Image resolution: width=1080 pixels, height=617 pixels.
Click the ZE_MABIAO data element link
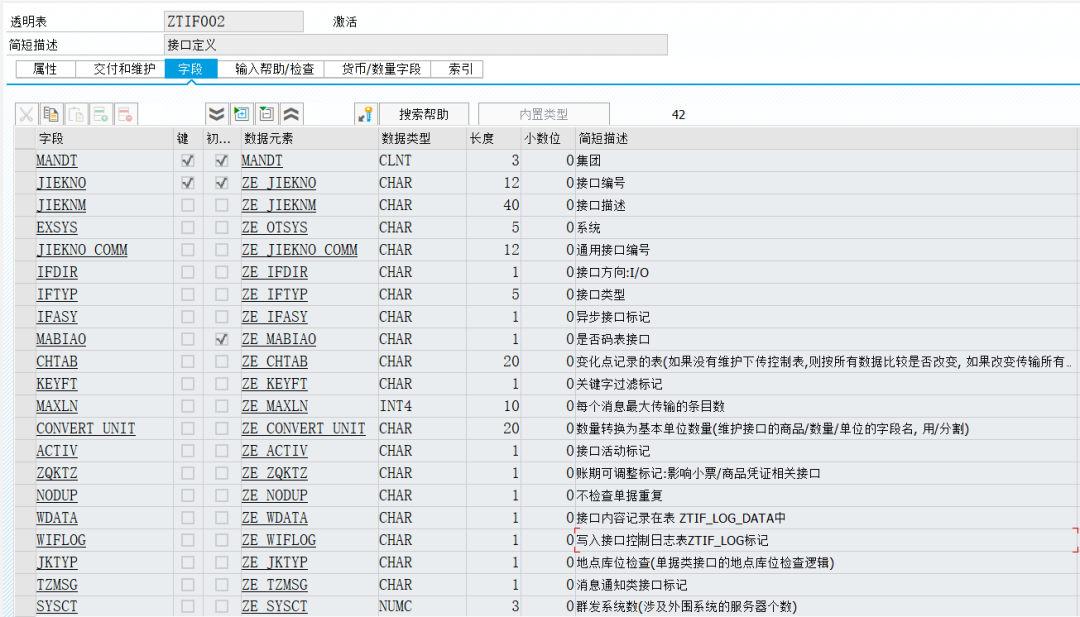coord(278,339)
